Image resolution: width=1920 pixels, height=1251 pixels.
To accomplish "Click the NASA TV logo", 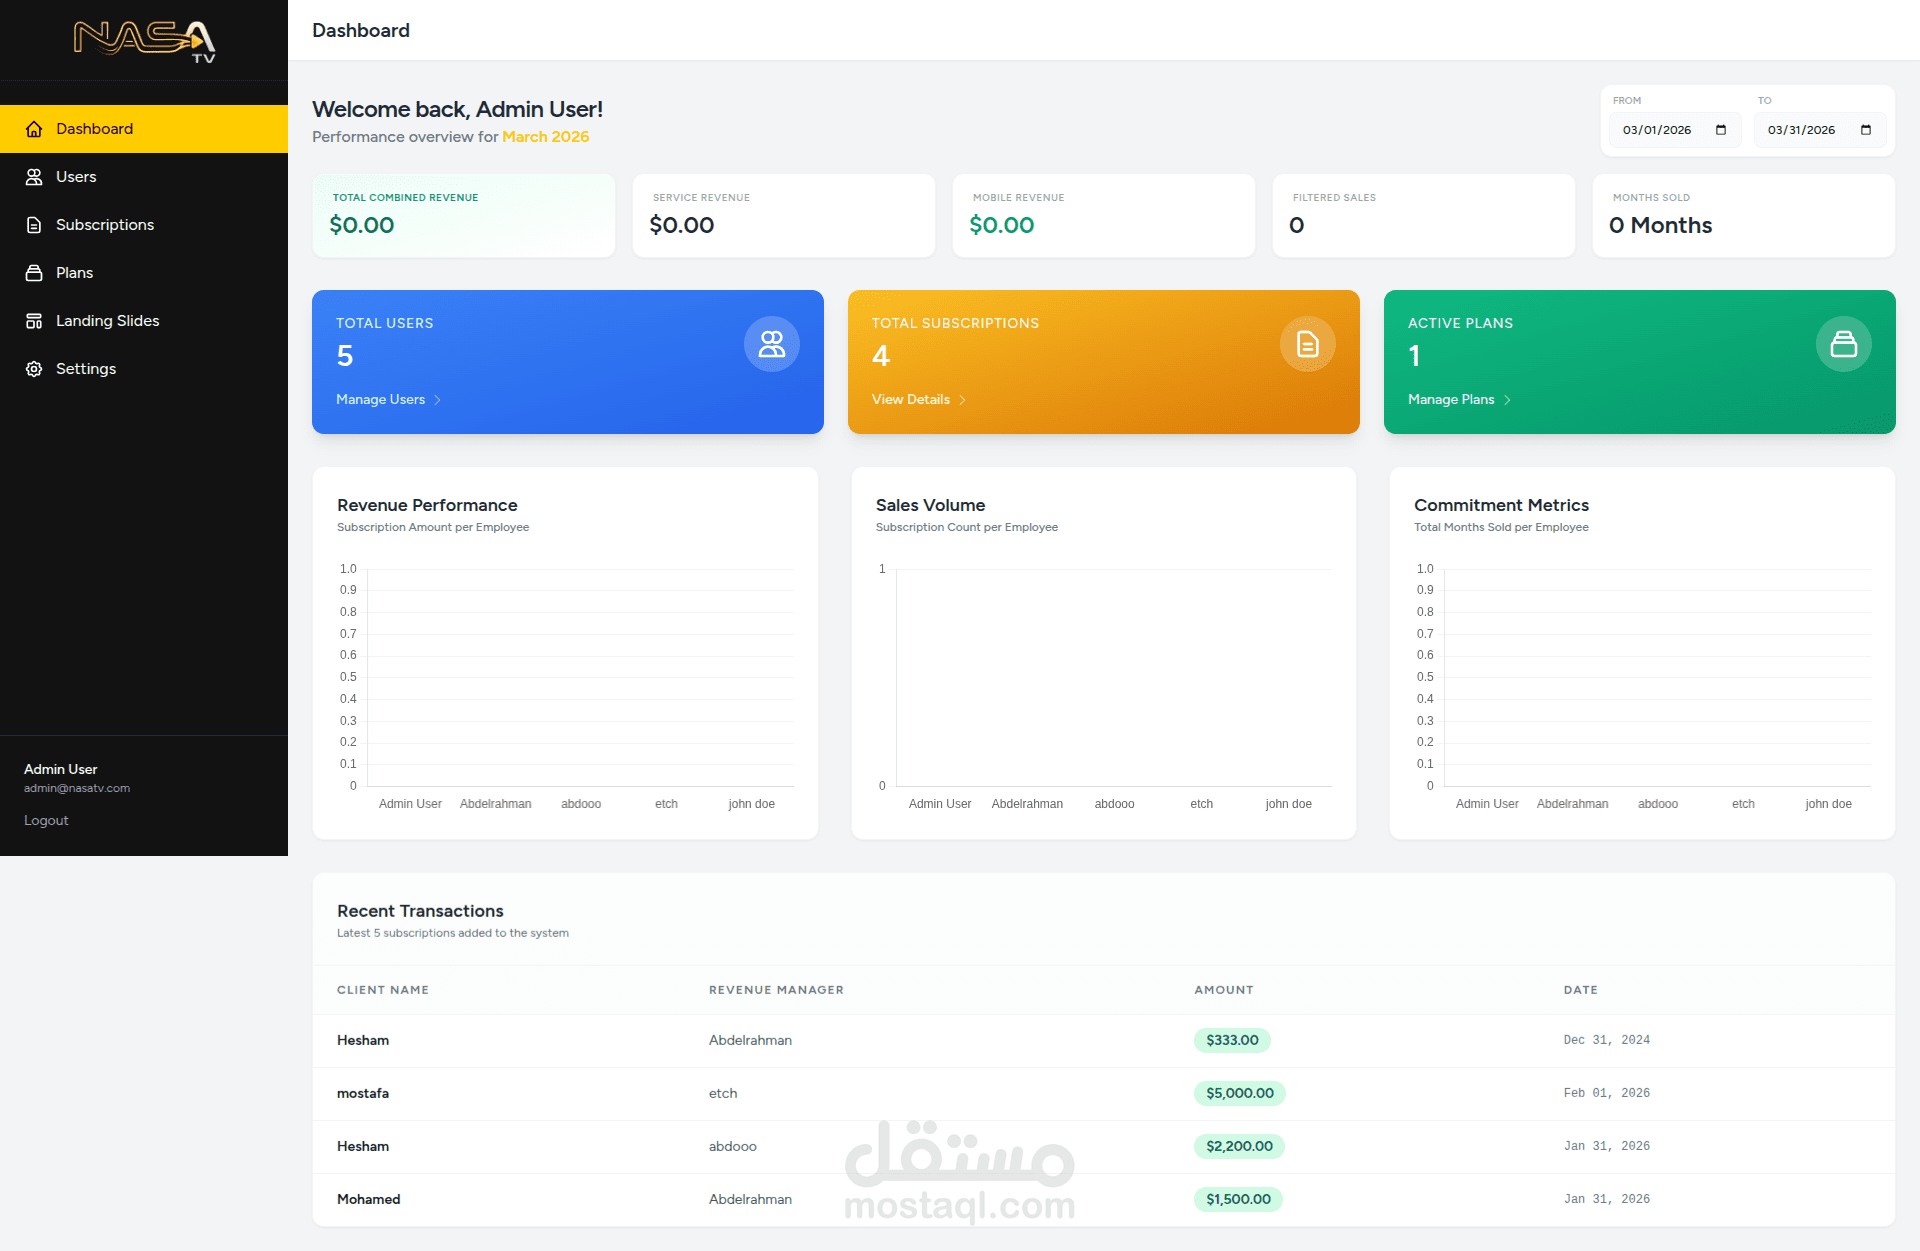I will tap(144, 41).
